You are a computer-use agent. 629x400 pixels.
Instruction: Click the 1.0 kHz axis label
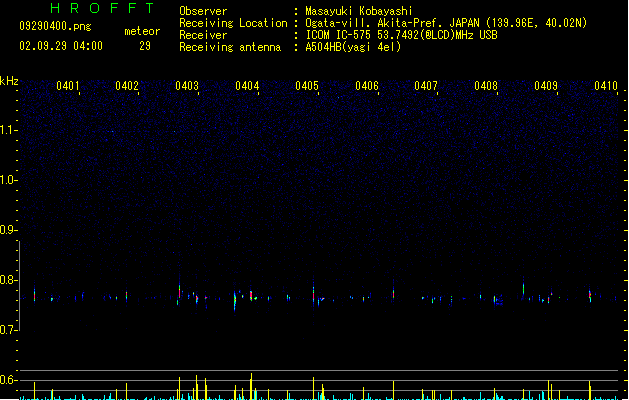click(8, 180)
